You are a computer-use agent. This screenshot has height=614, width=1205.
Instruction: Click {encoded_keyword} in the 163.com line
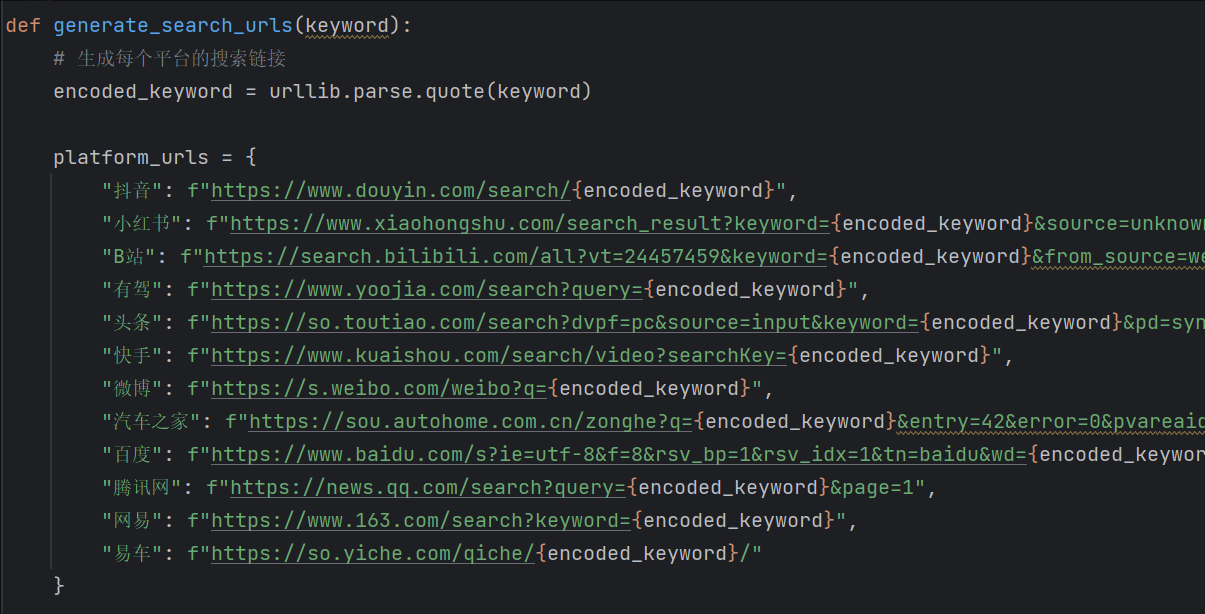pos(733,521)
